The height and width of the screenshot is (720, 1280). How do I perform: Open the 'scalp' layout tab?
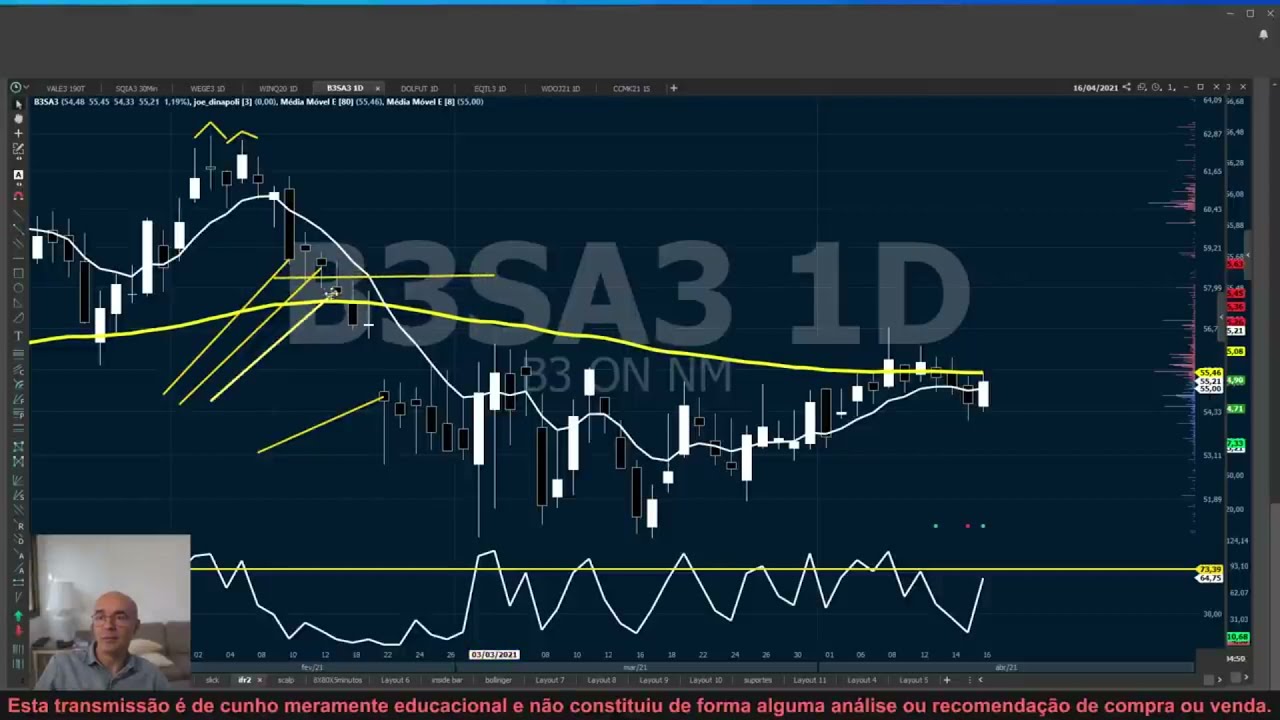point(286,680)
